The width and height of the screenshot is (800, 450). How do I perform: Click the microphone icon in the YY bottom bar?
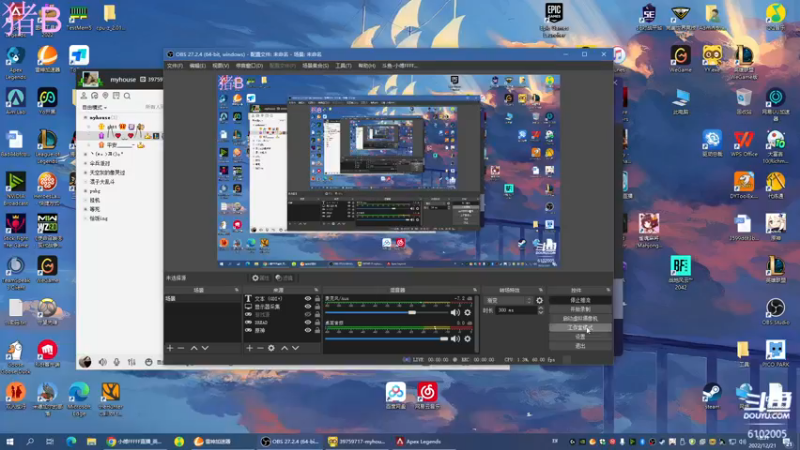[117, 362]
